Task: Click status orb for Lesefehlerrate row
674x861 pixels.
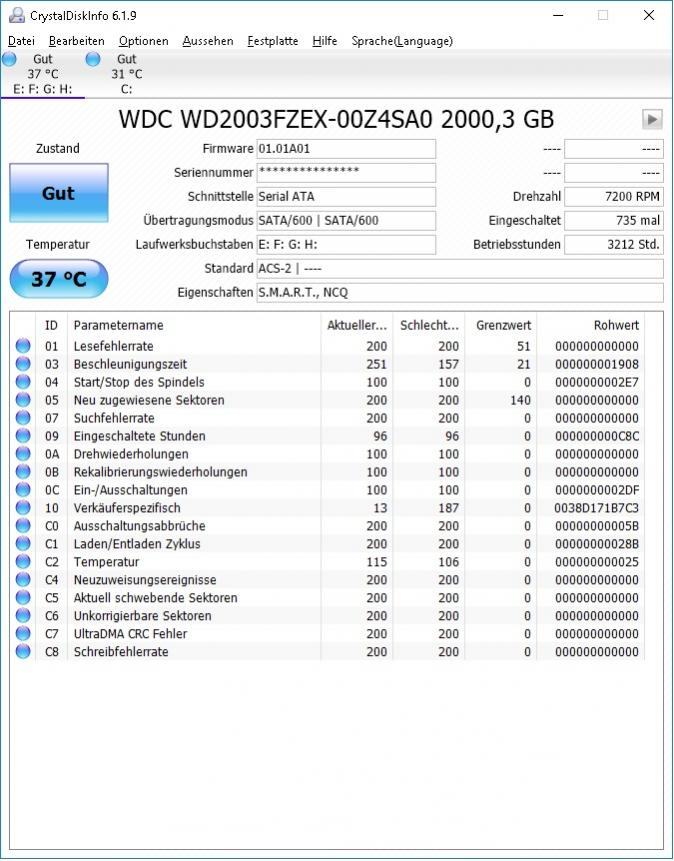Action: tap(23, 346)
